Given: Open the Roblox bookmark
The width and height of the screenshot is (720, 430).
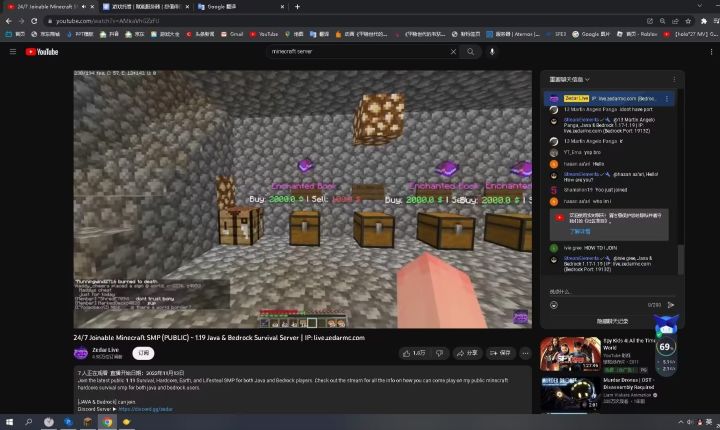Looking at the screenshot, I should tap(637, 34).
